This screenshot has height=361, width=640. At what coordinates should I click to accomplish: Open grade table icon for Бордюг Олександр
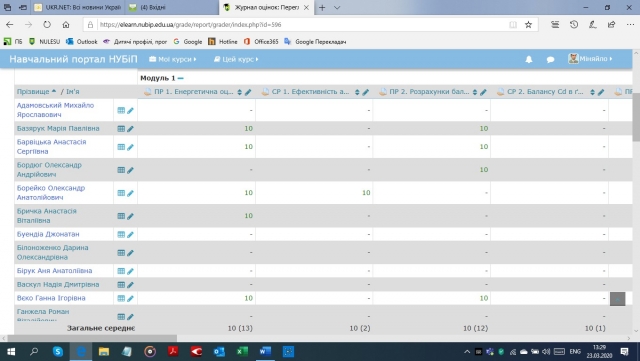121,170
